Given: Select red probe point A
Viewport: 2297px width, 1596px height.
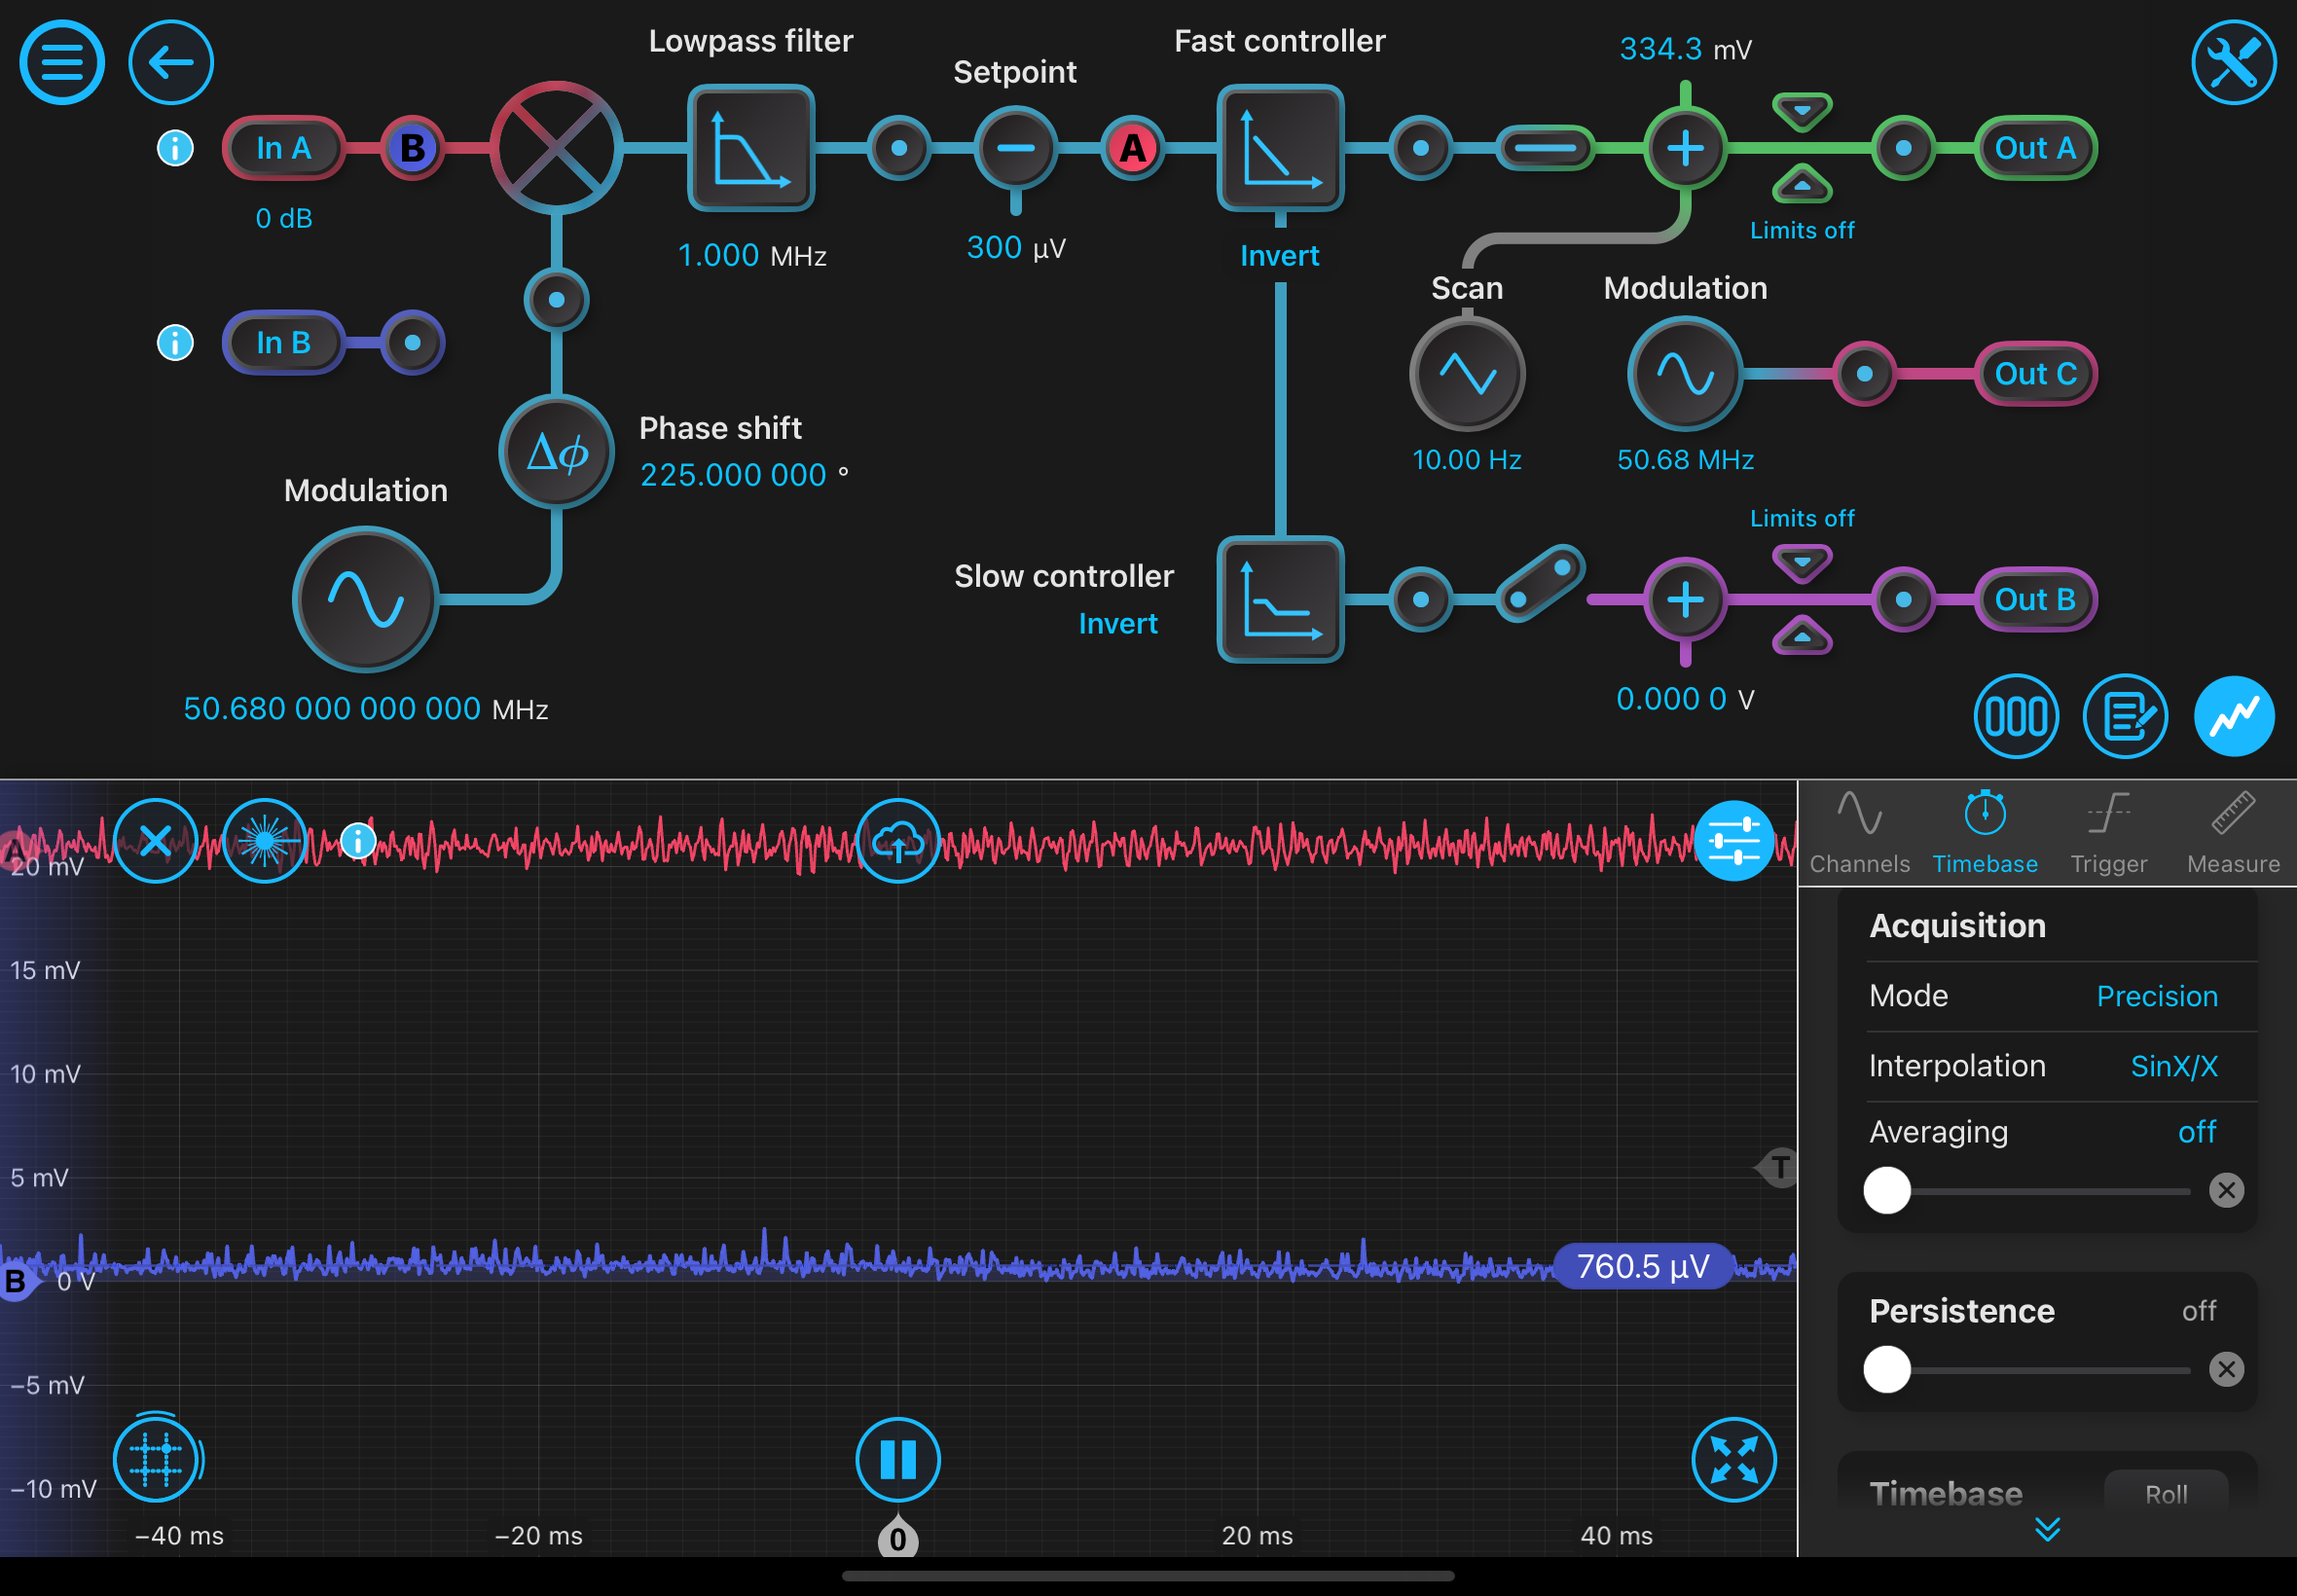Looking at the screenshot, I should tap(1132, 148).
